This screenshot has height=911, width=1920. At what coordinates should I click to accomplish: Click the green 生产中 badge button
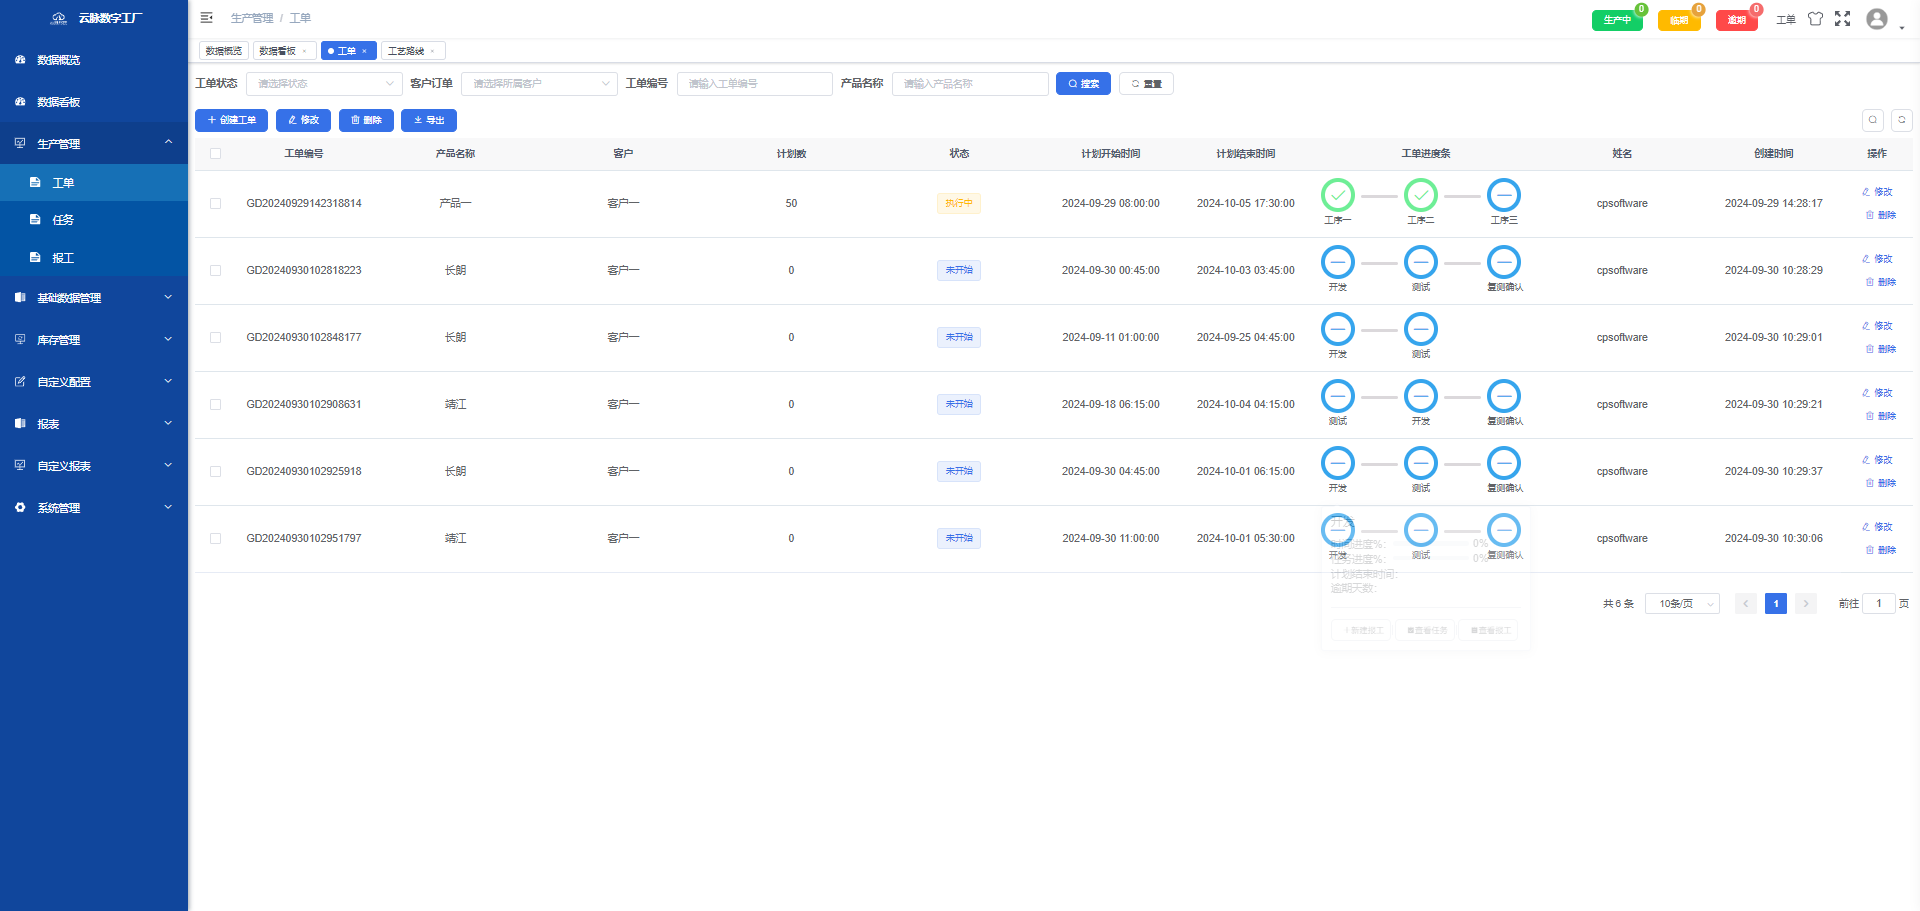(x=1617, y=20)
